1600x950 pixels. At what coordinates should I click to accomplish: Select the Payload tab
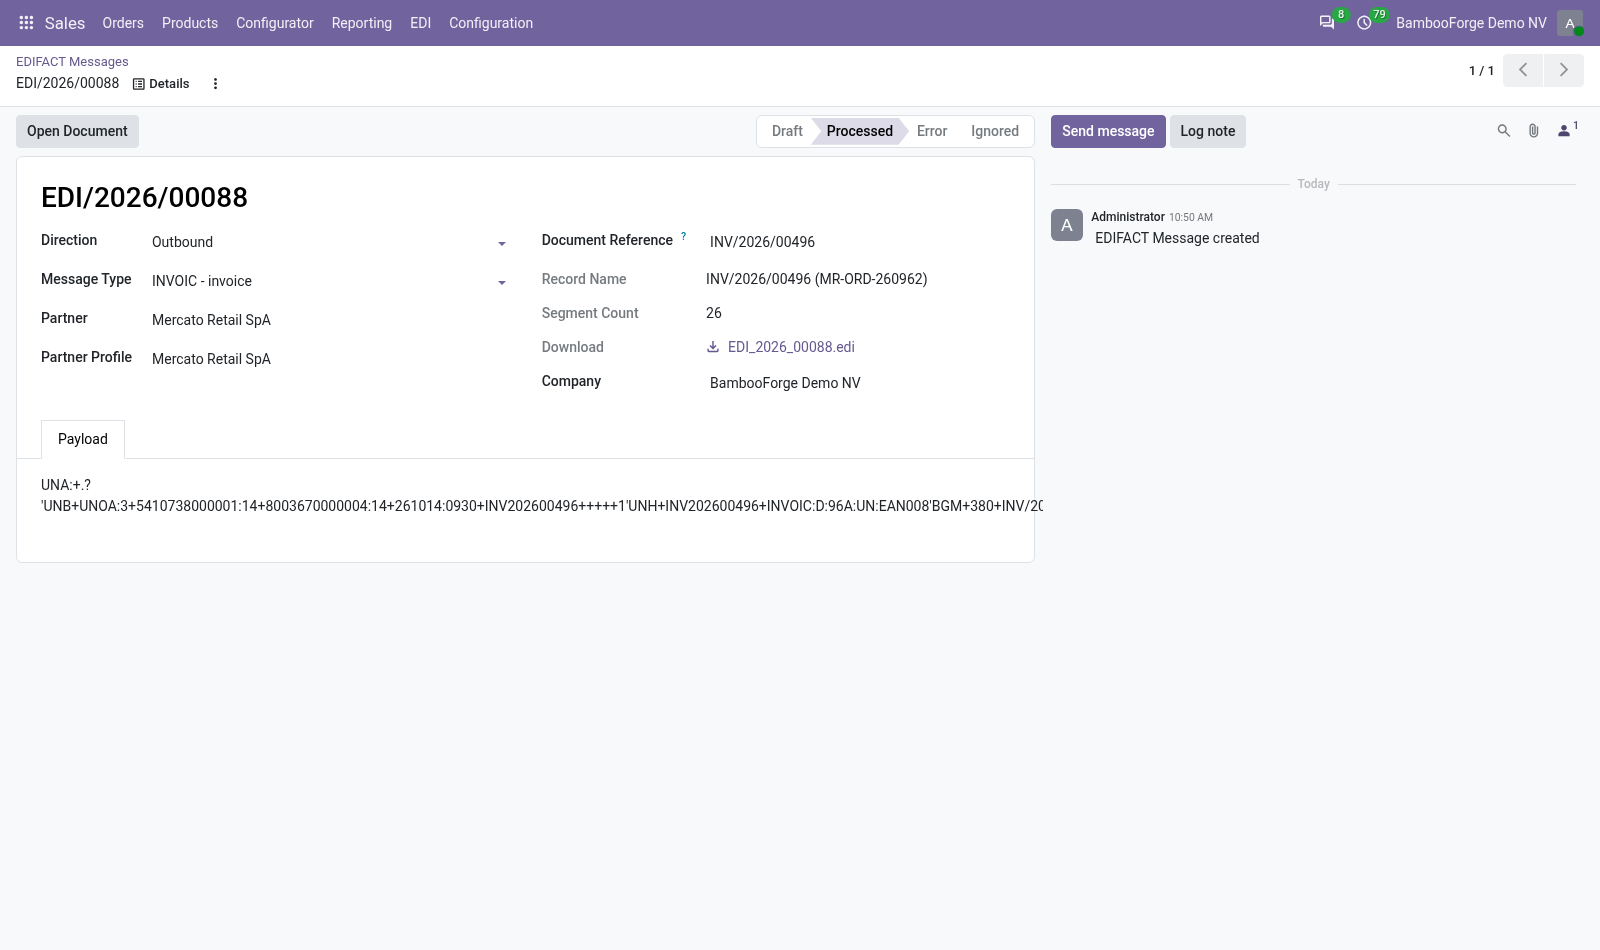[83, 439]
